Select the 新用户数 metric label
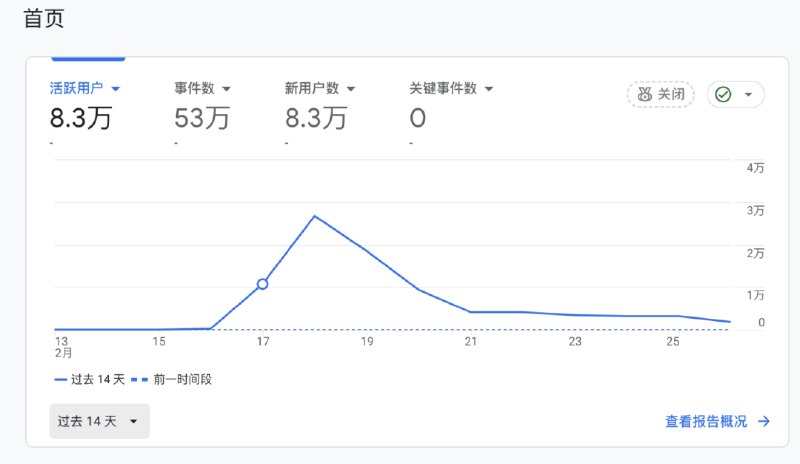This screenshot has width=800, height=464. tap(312, 88)
